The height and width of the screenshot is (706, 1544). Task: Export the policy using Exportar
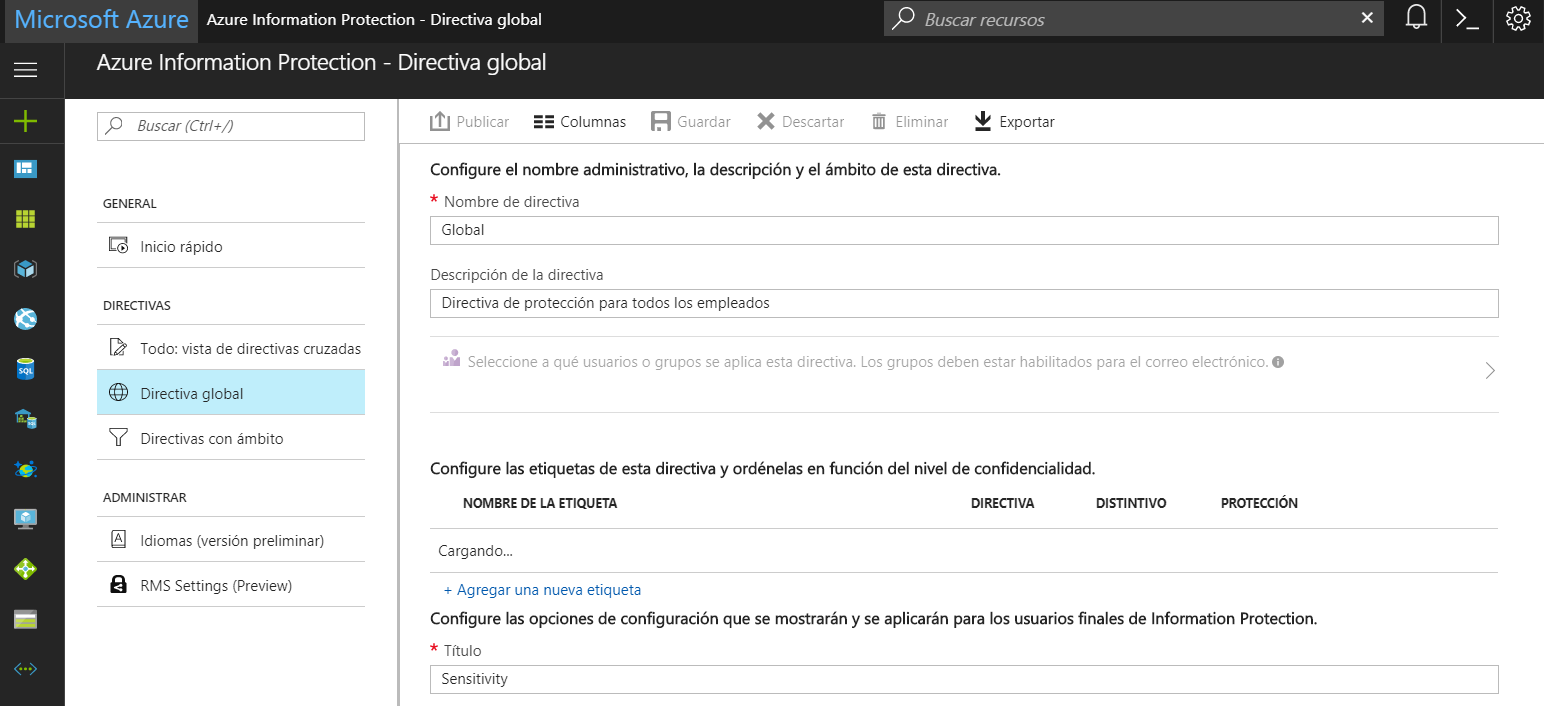pyautogui.click(x=1013, y=121)
